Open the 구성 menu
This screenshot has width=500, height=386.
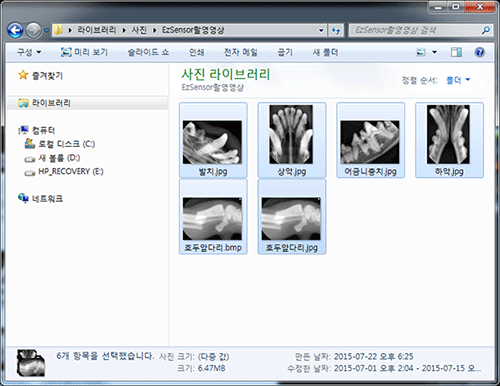point(29,52)
